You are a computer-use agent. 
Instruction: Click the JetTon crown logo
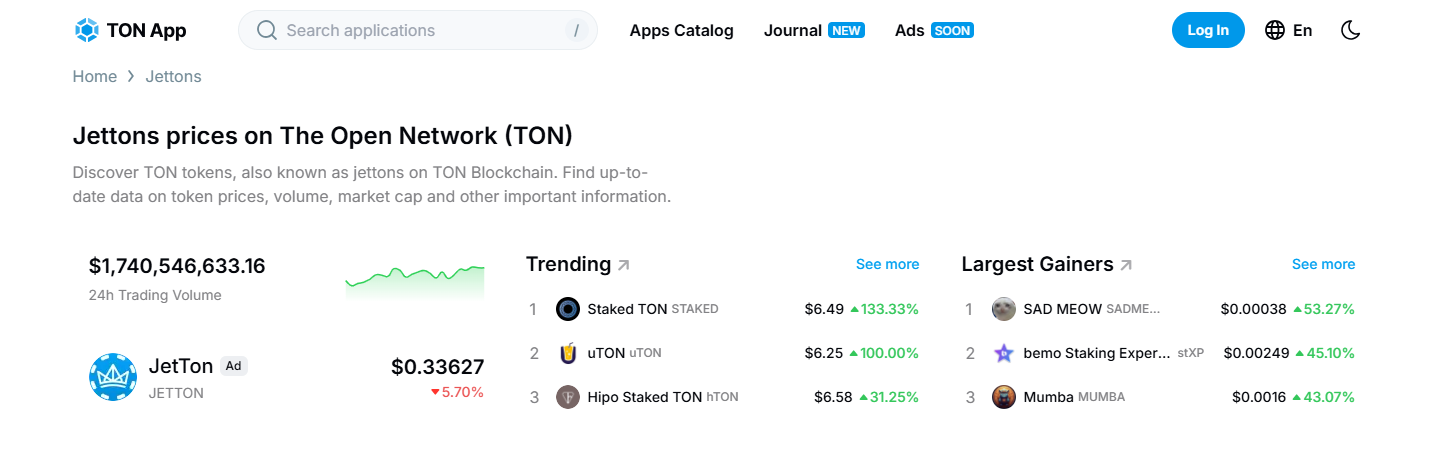(113, 377)
